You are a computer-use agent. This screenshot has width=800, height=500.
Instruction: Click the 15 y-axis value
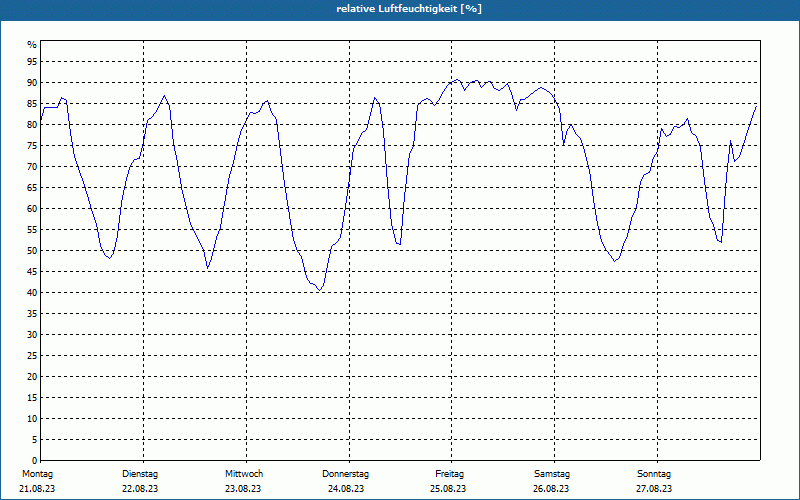(x=32, y=397)
